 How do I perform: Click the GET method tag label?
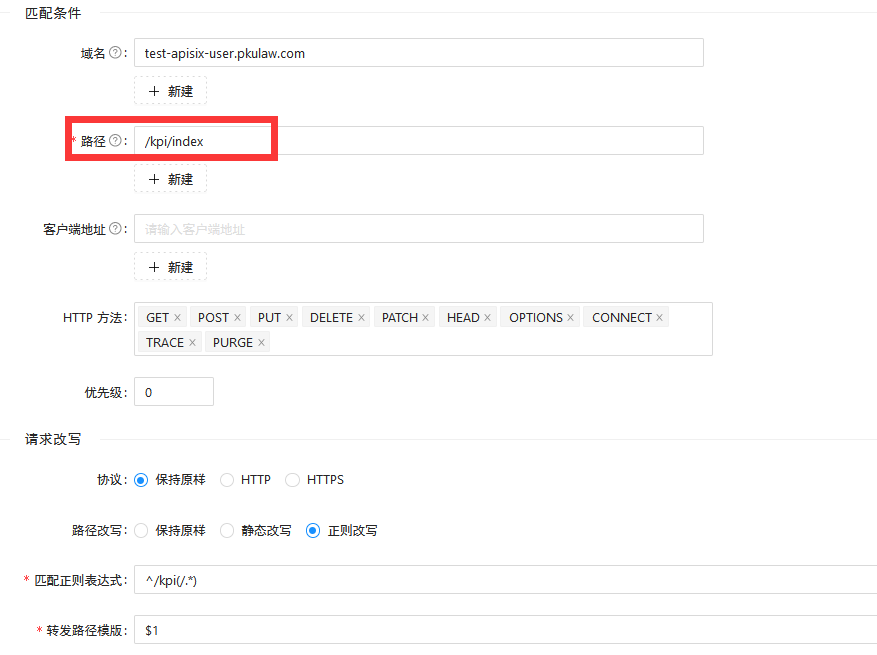click(158, 318)
